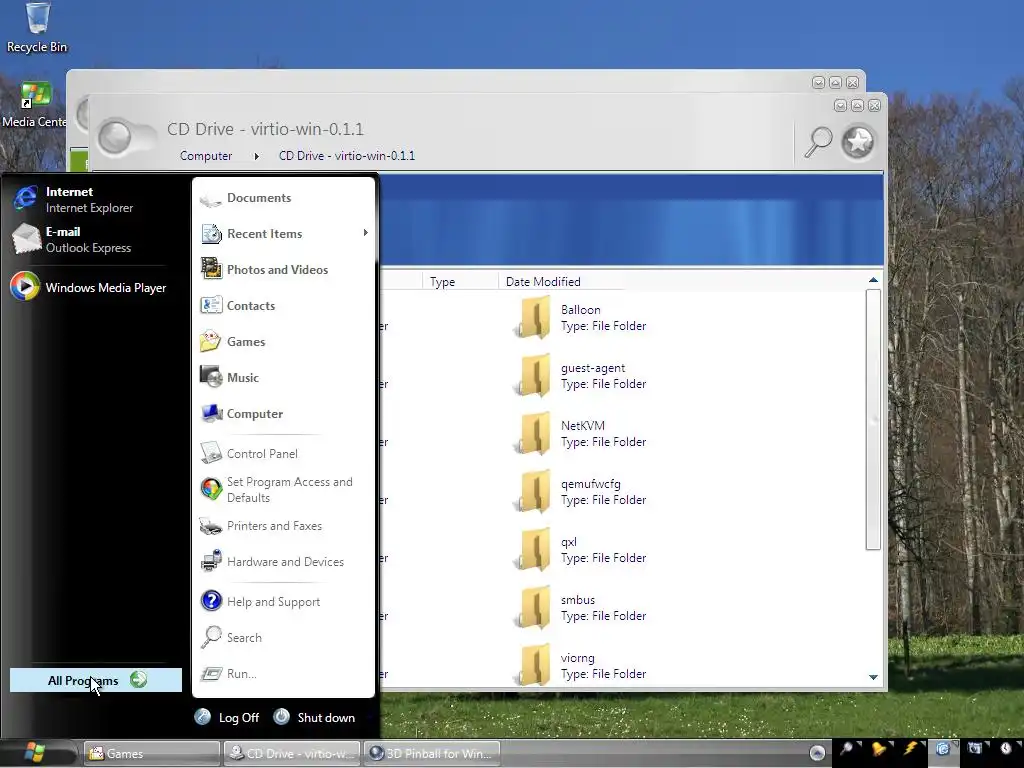
Task: Click Computer in the breadcrumb path
Action: pyautogui.click(x=206, y=155)
